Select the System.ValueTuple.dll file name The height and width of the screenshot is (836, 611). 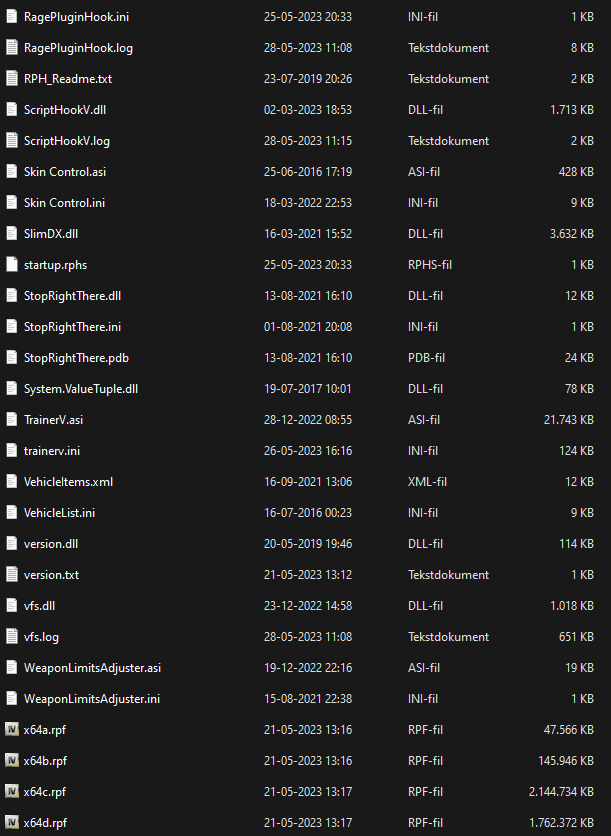(x=80, y=389)
